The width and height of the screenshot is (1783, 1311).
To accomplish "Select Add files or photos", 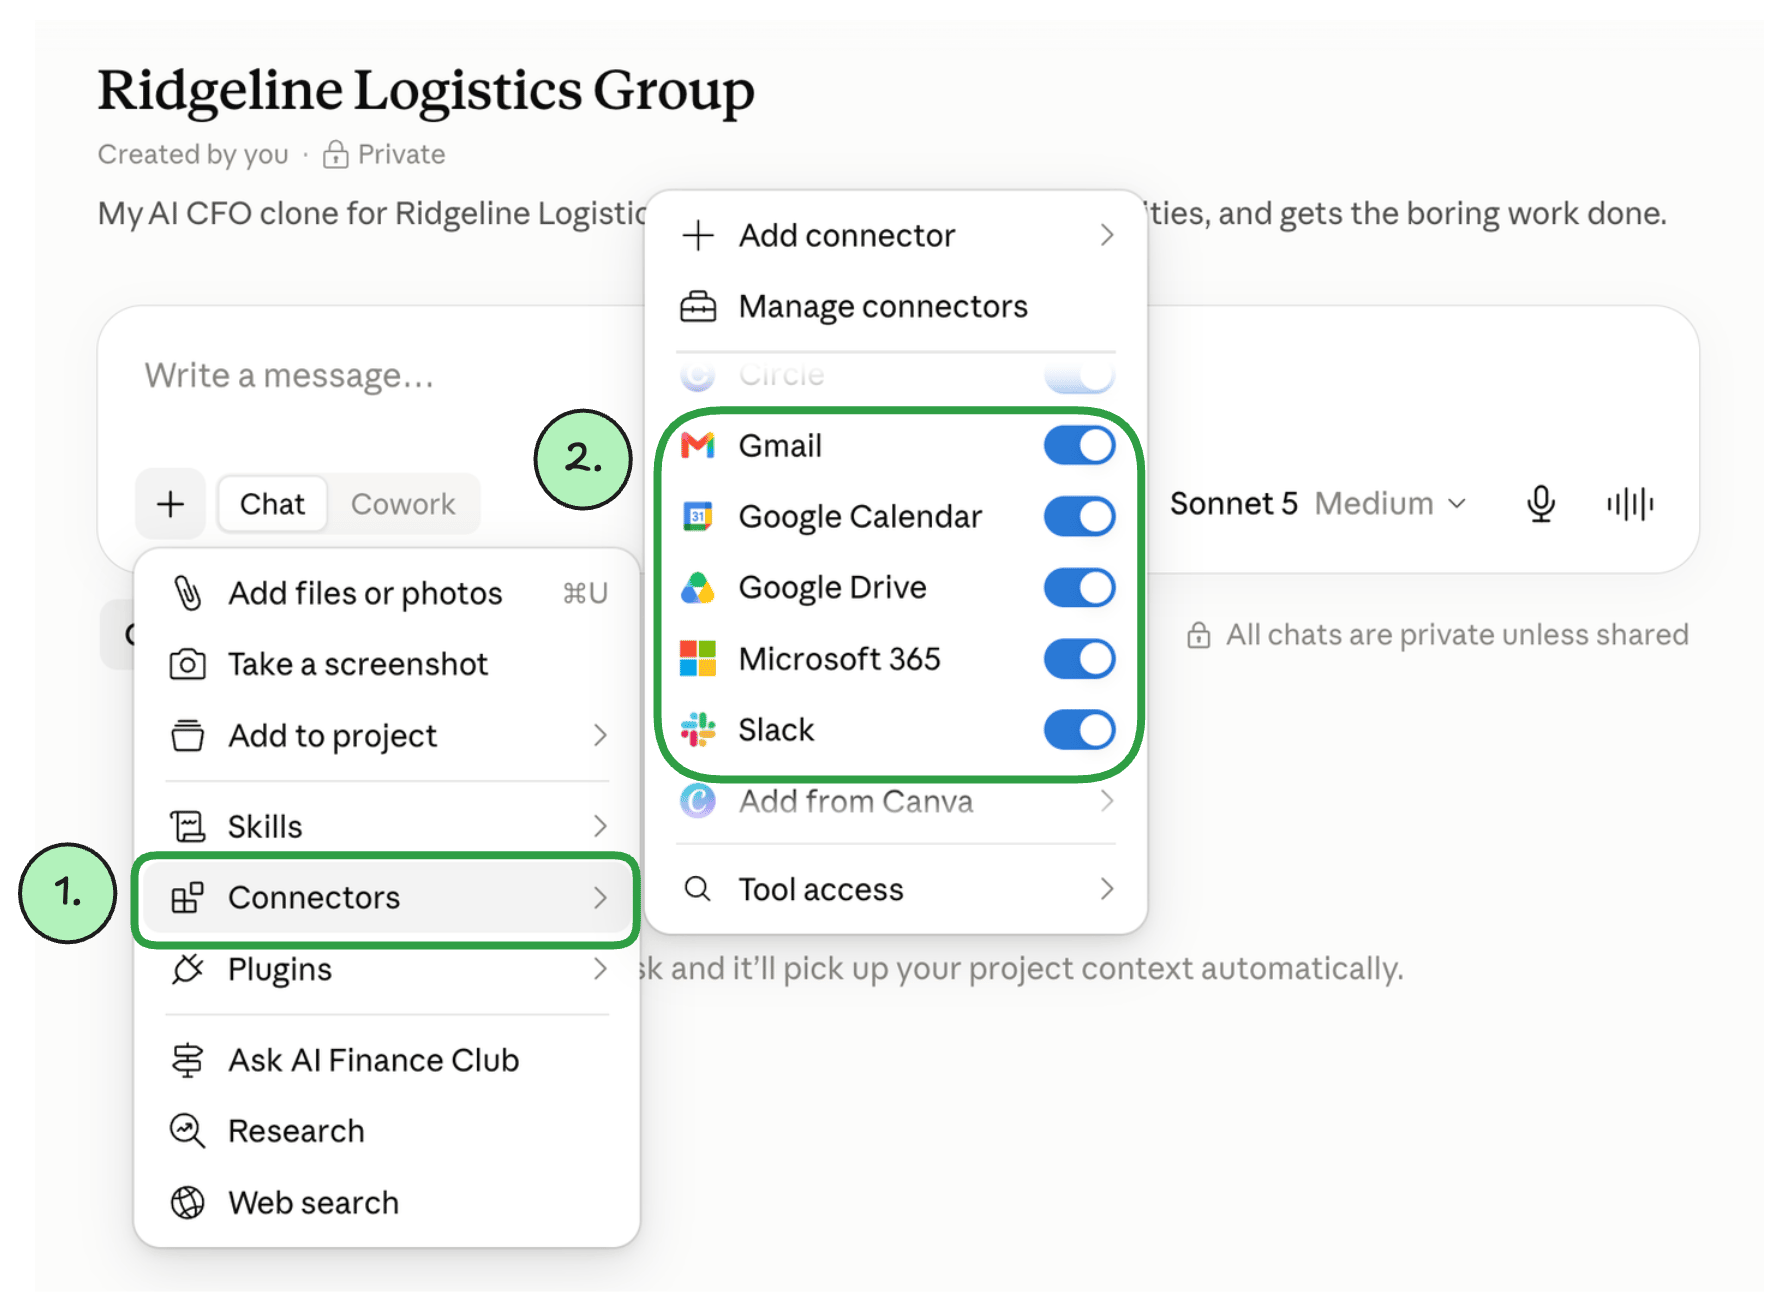I will (387, 593).
